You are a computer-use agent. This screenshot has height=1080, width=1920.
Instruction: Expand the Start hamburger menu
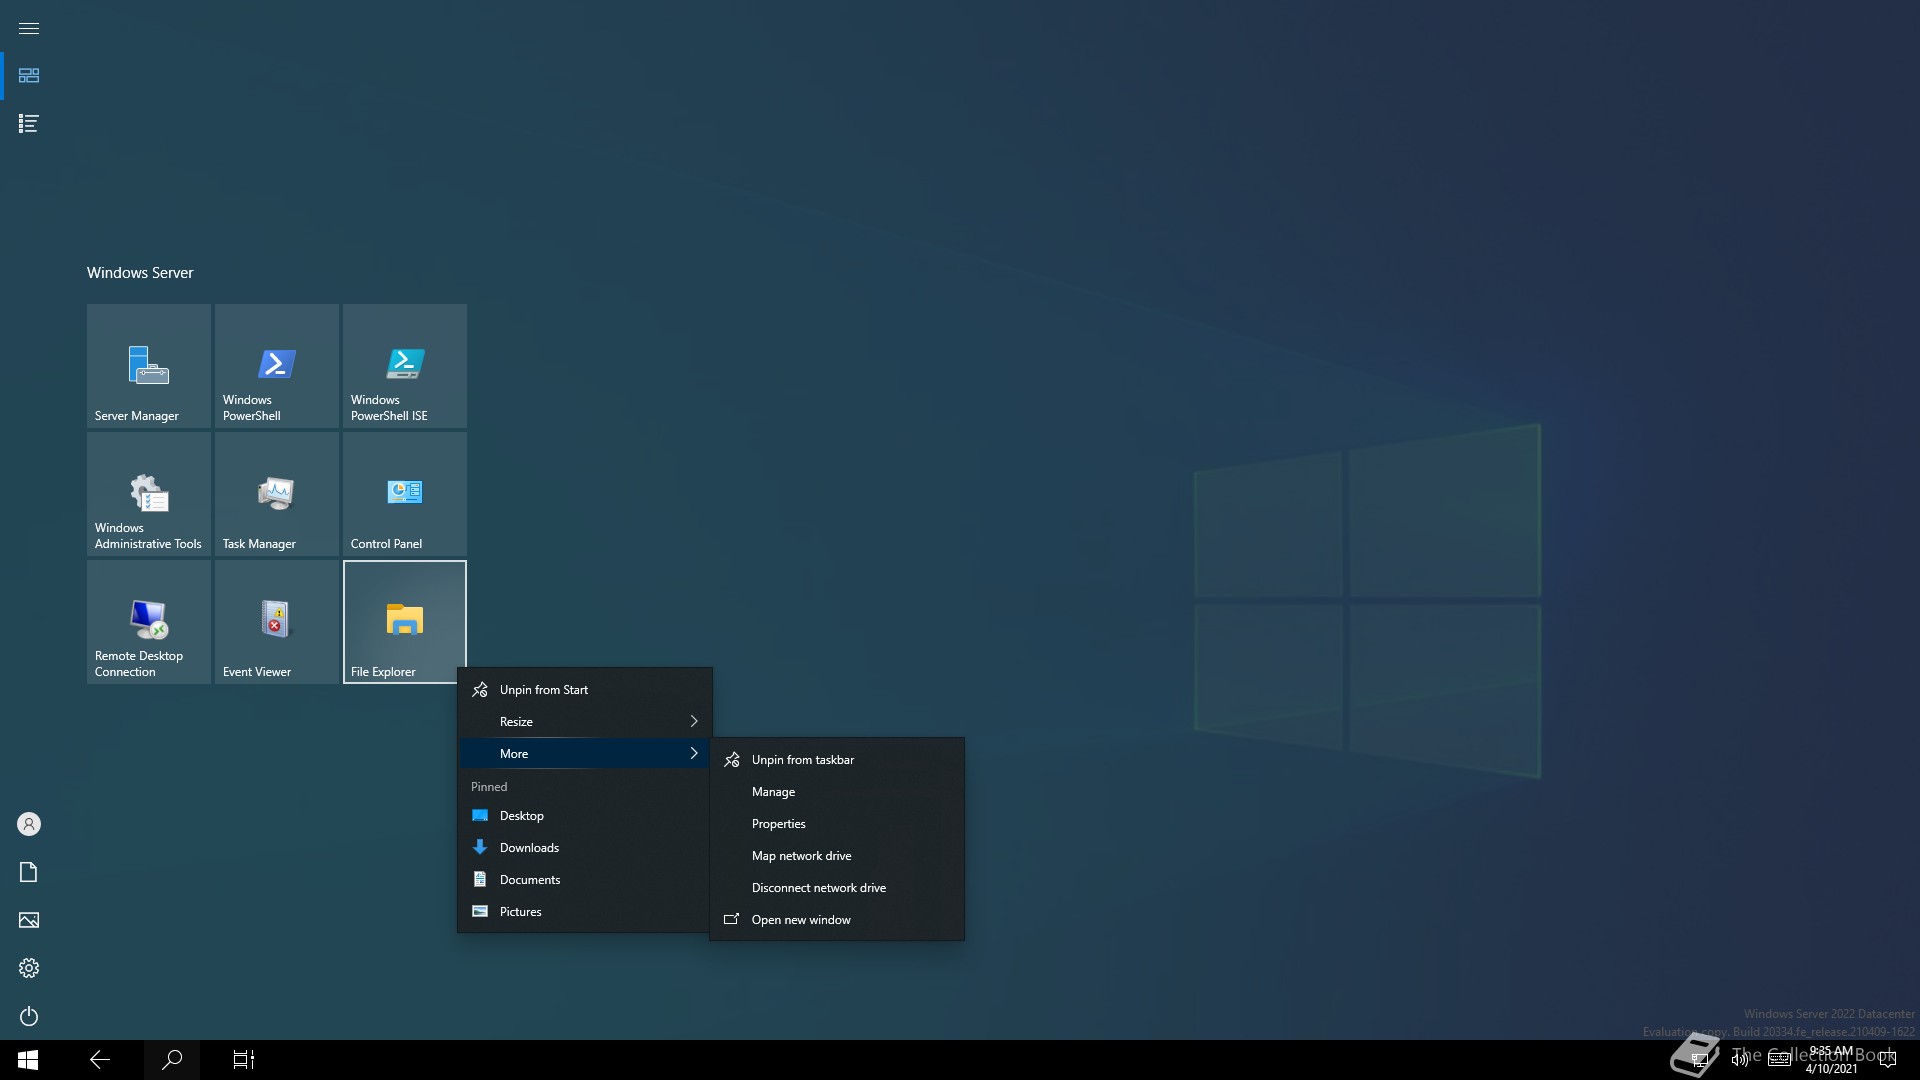(x=29, y=28)
